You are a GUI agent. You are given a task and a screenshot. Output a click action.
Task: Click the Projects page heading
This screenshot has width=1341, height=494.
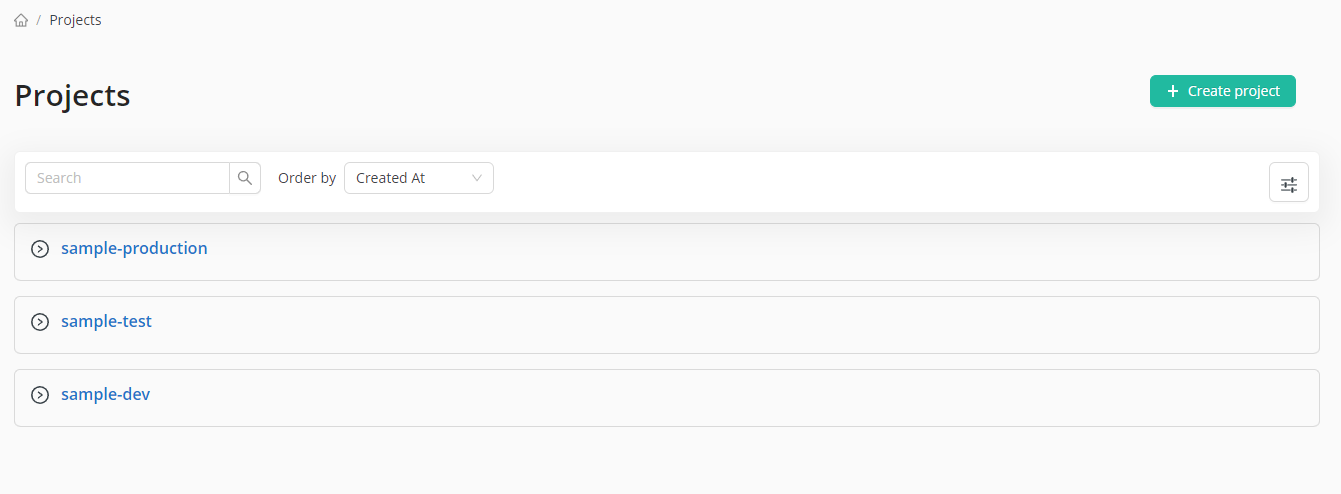[72, 95]
